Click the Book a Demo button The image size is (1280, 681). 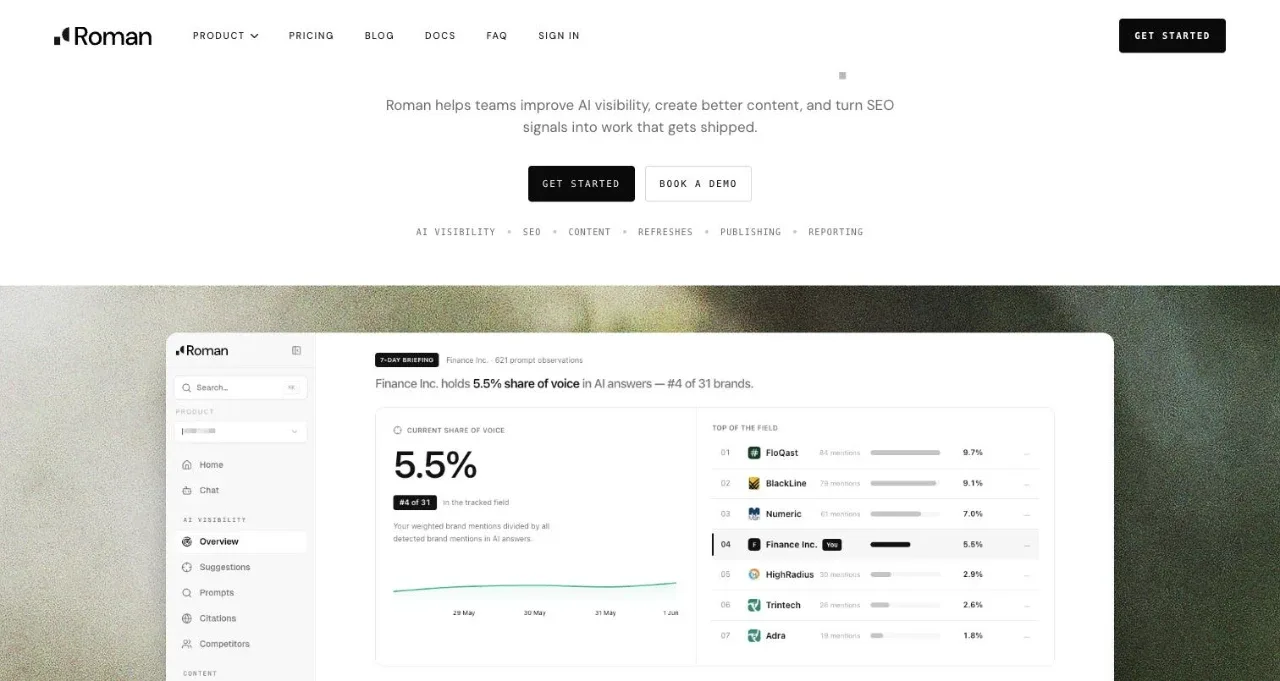[x=698, y=184]
